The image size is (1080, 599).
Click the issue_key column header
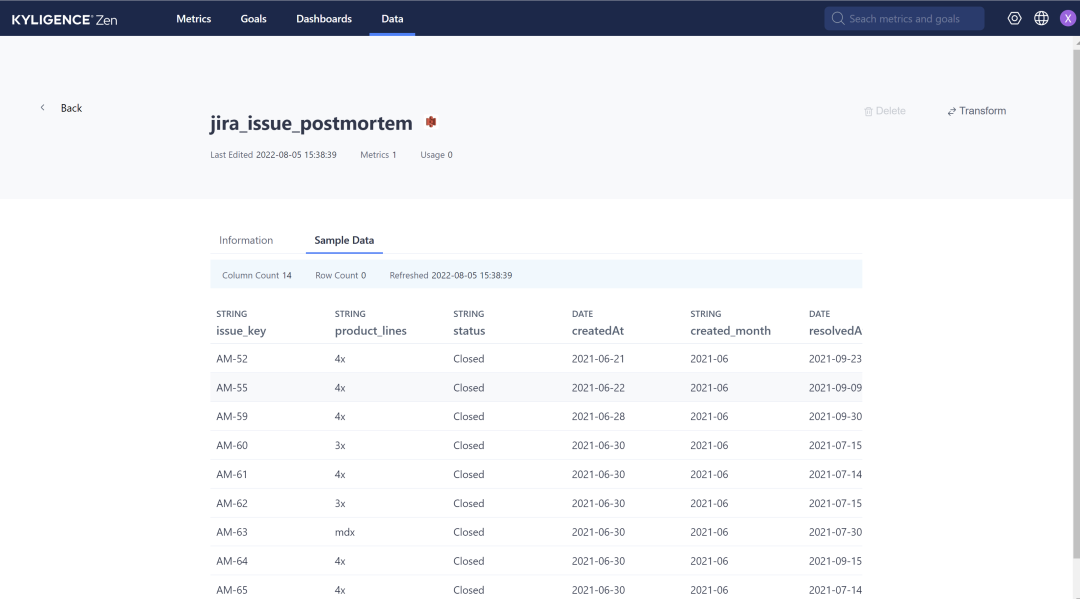coord(241,330)
